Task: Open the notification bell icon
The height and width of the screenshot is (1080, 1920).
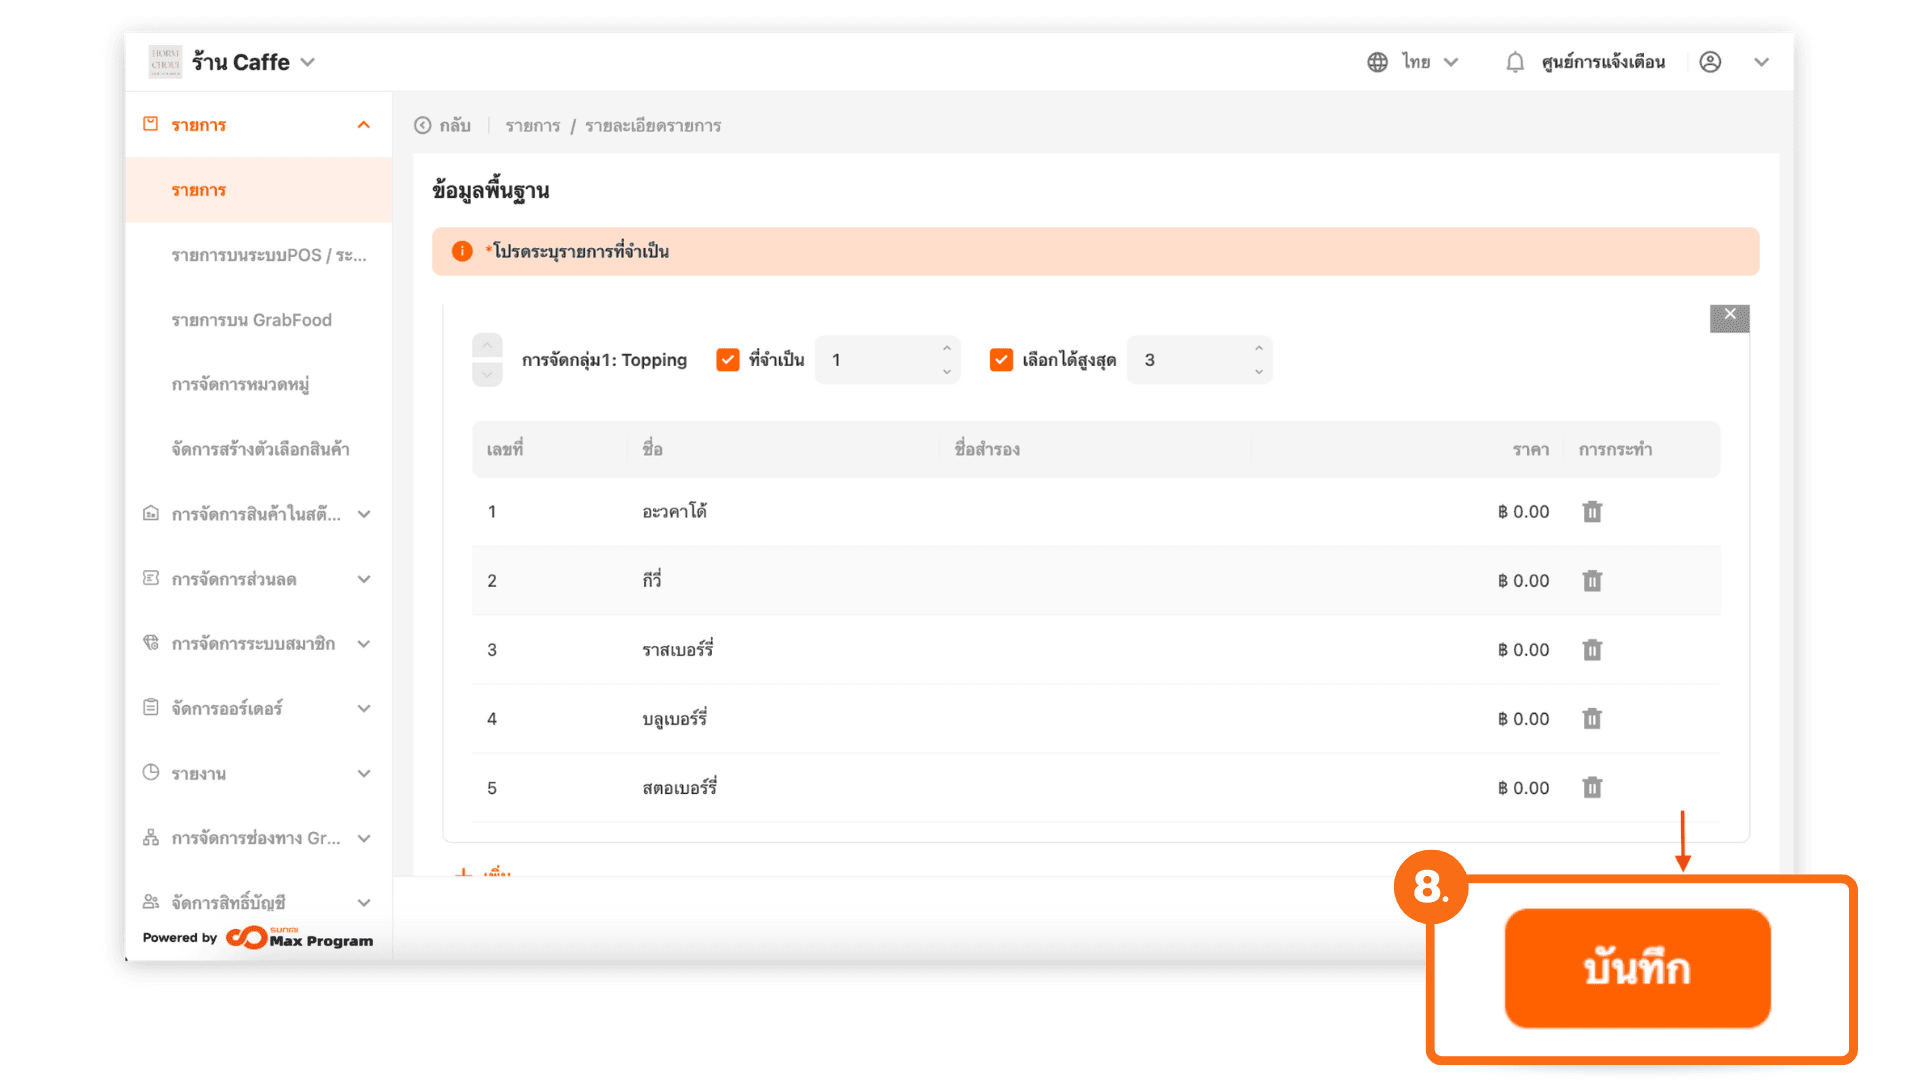Action: 1515,62
